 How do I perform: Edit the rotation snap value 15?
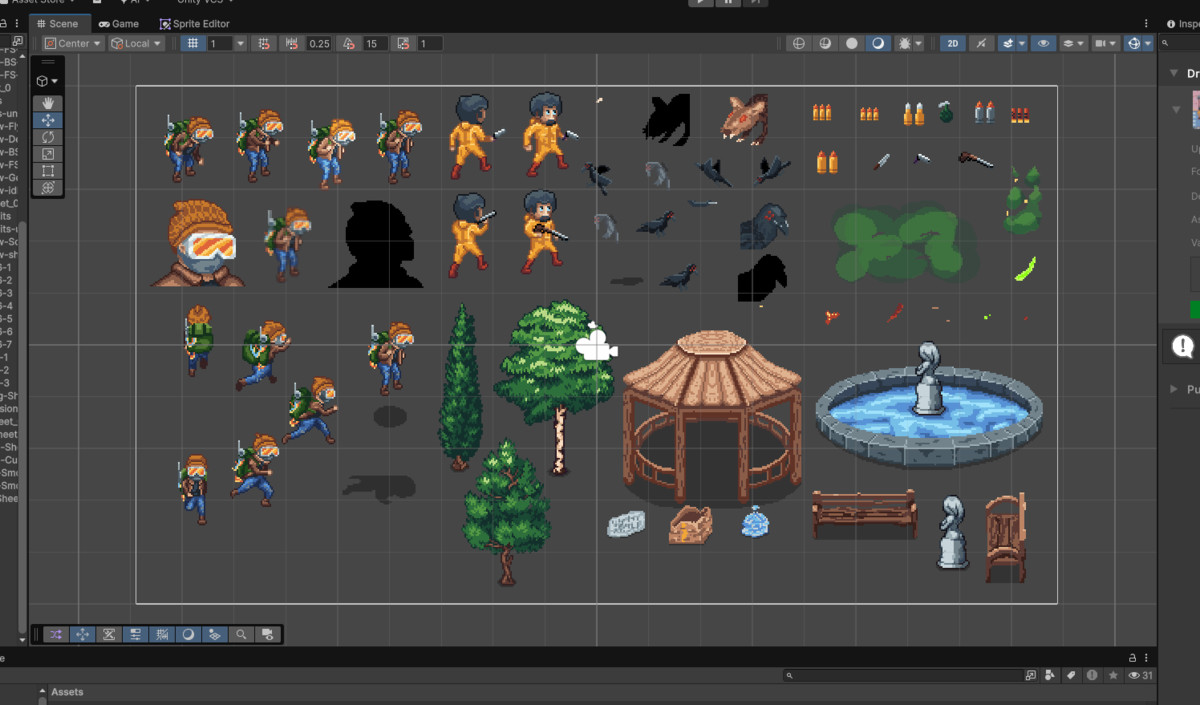pos(375,44)
